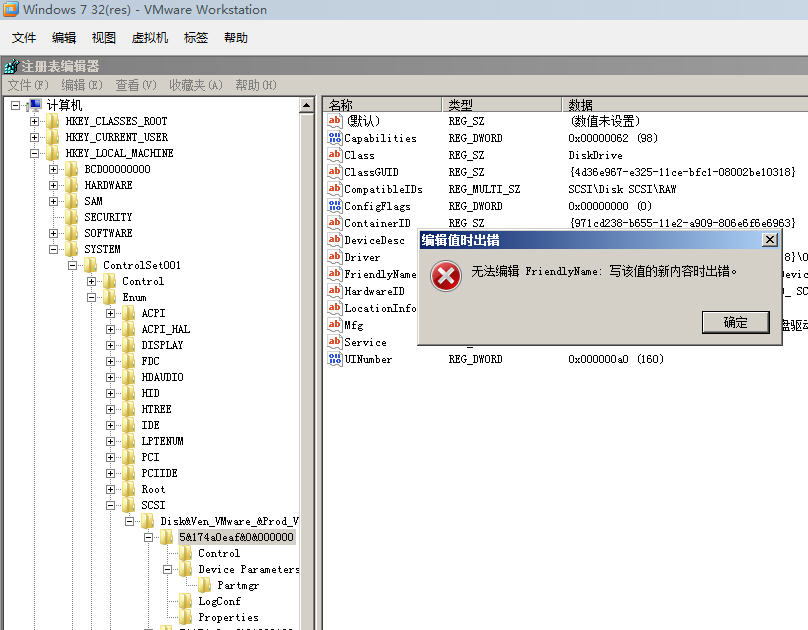808x630 pixels.
Task: Click 确定 in the error dialog
Action: point(735,322)
